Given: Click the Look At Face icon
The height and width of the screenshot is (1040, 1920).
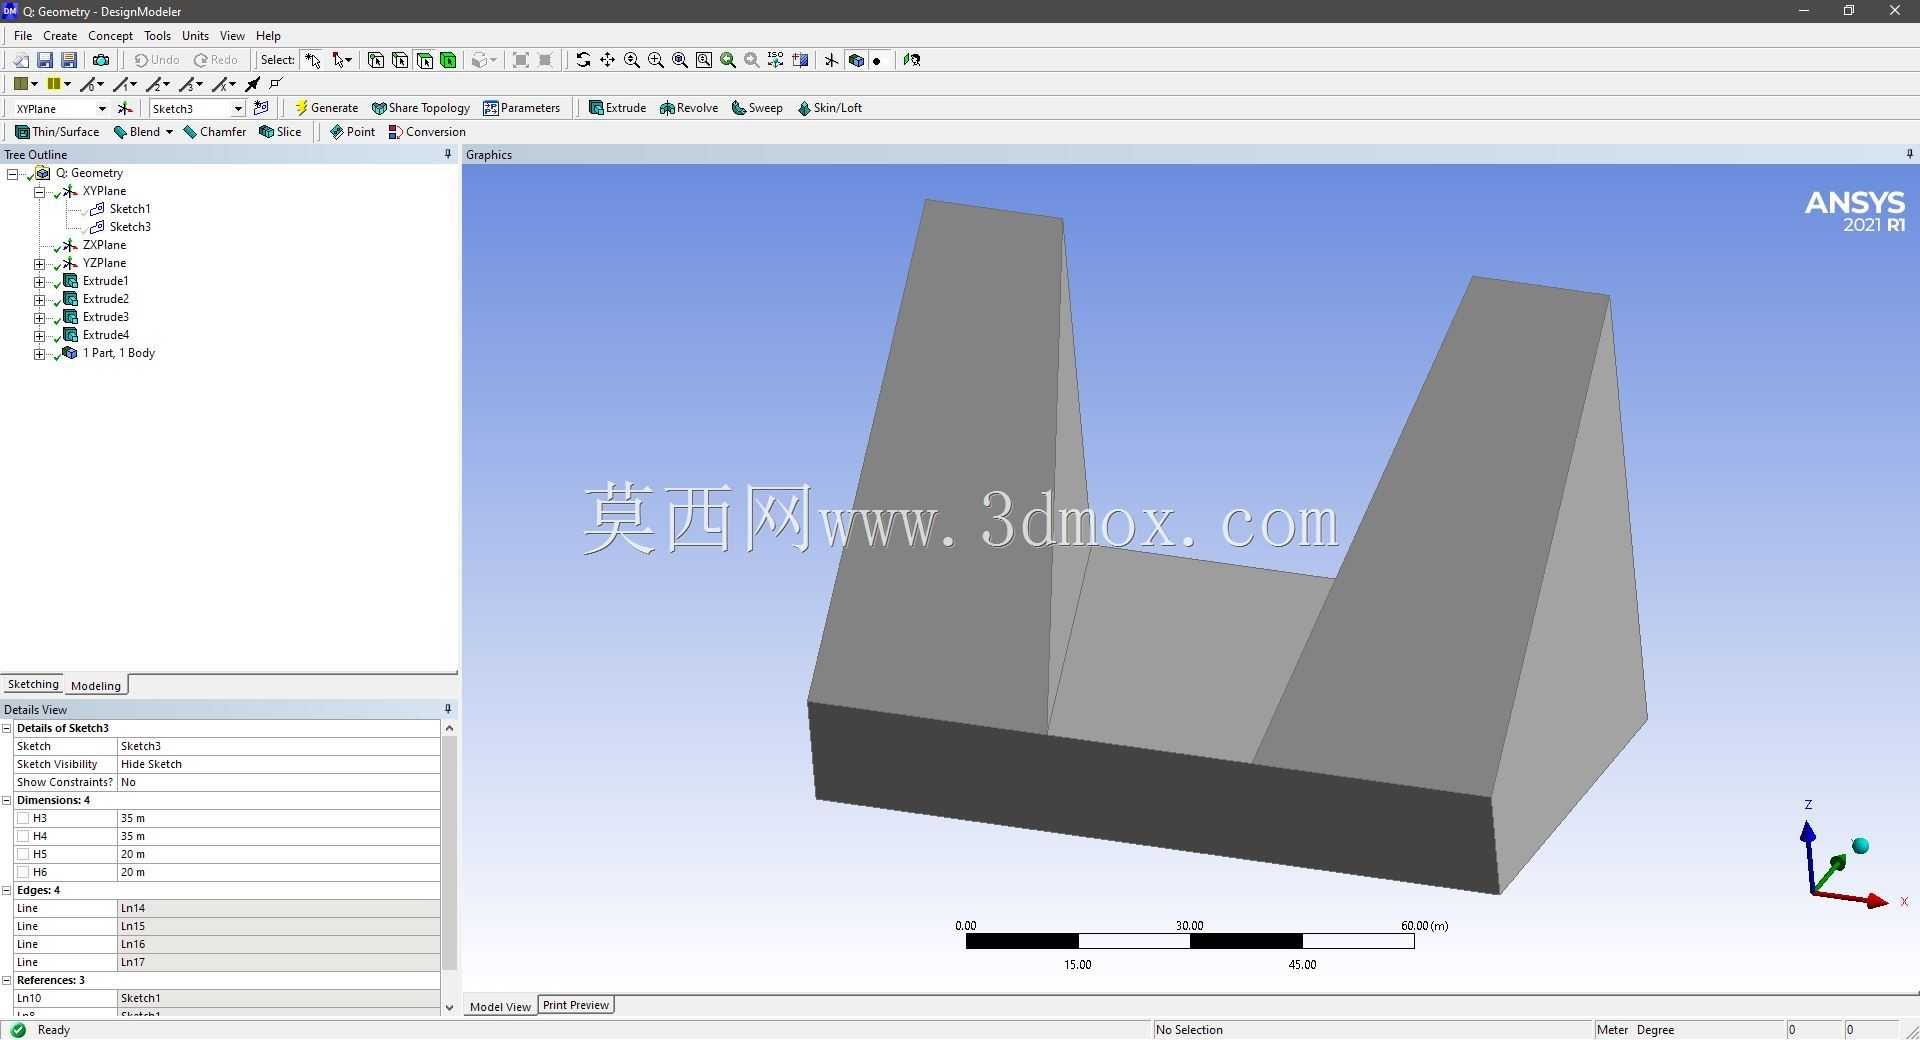Looking at the screenshot, I should point(912,60).
